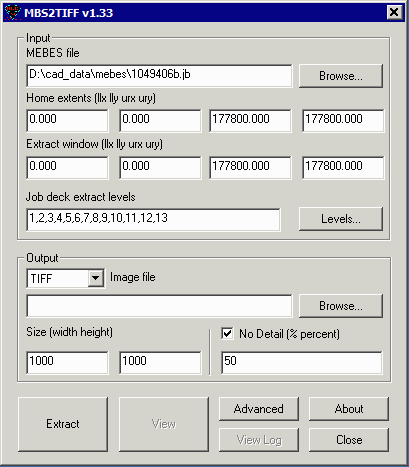This screenshot has width=409, height=467.
Task: Click the No Detail percent field showing 50
Action: tap(302, 362)
